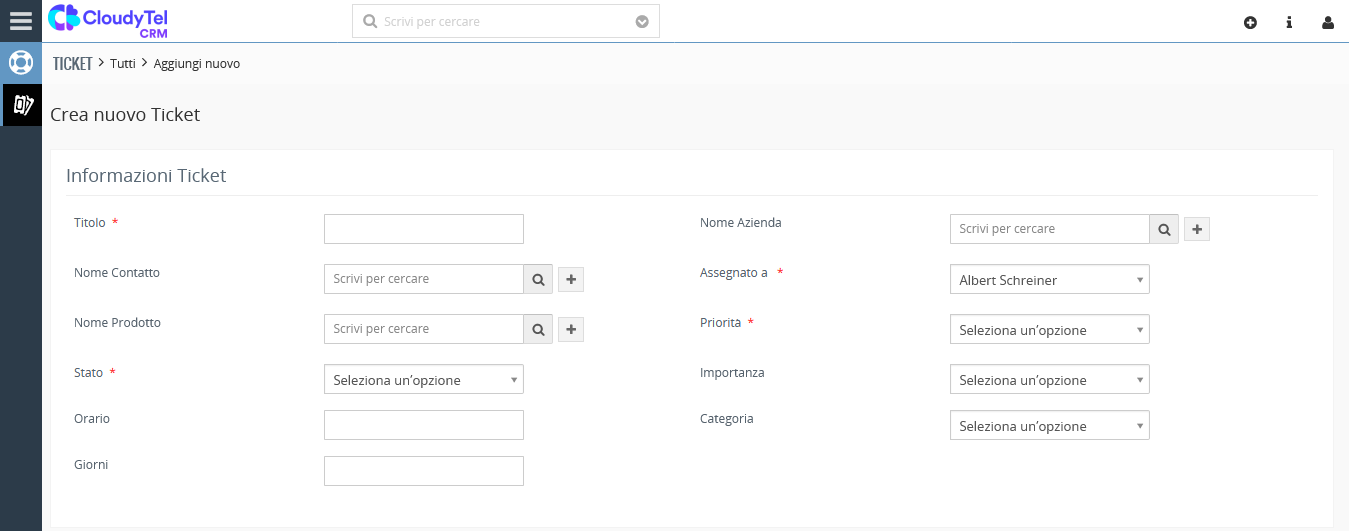Click the quick create plus icon
Viewport: 1349px width, 531px height.
pyautogui.click(x=1250, y=22)
